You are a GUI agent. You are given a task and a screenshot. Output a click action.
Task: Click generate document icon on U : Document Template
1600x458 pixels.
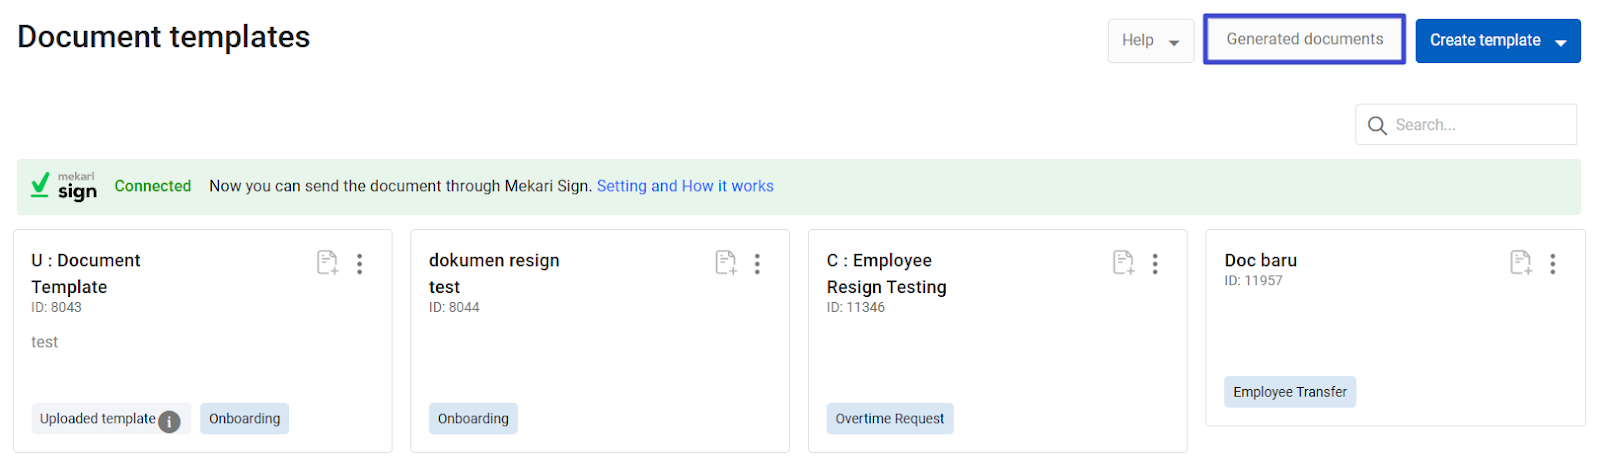[x=327, y=263]
